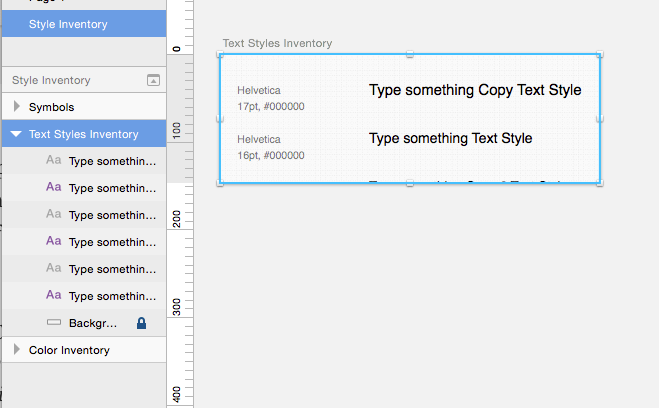Select the Backgr… layer row
Image resolution: width=659 pixels, height=408 pixels.
84,323
